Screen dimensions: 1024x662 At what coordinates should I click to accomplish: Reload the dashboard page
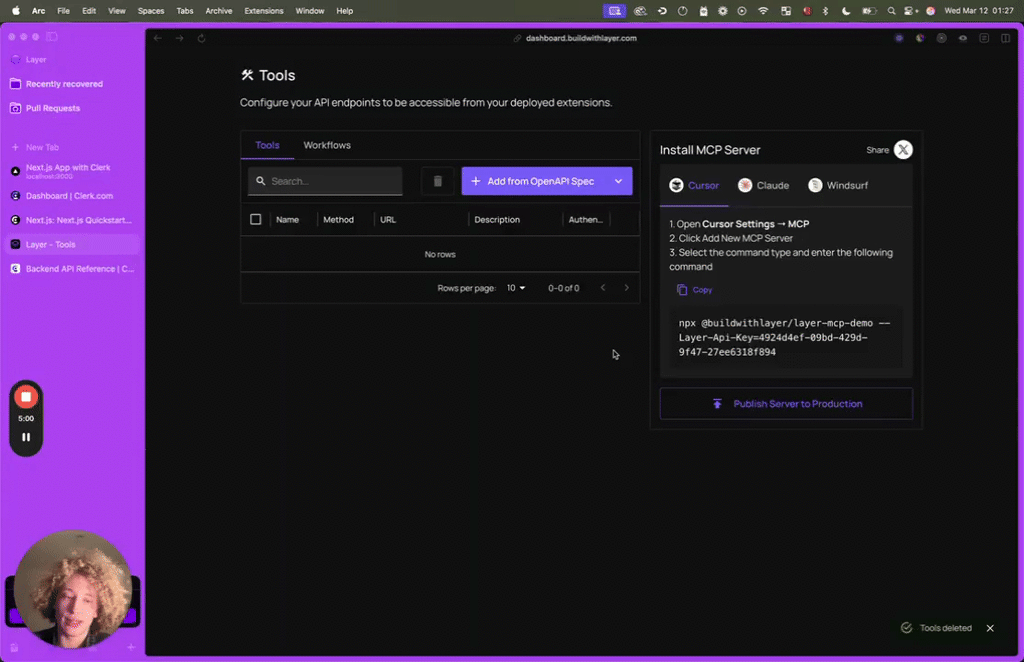pos(201,38)
